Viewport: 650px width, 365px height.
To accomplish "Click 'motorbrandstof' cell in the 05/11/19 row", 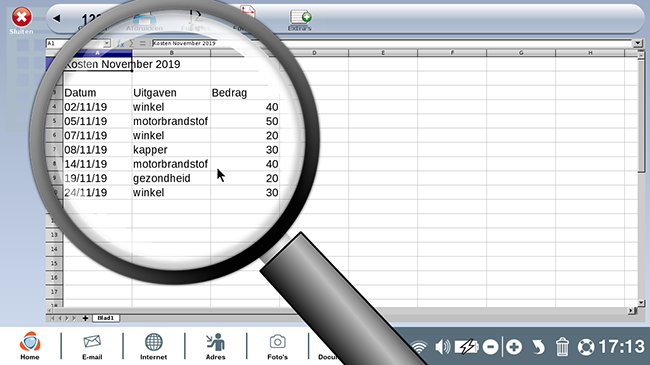I will click(x=171, y=121).
